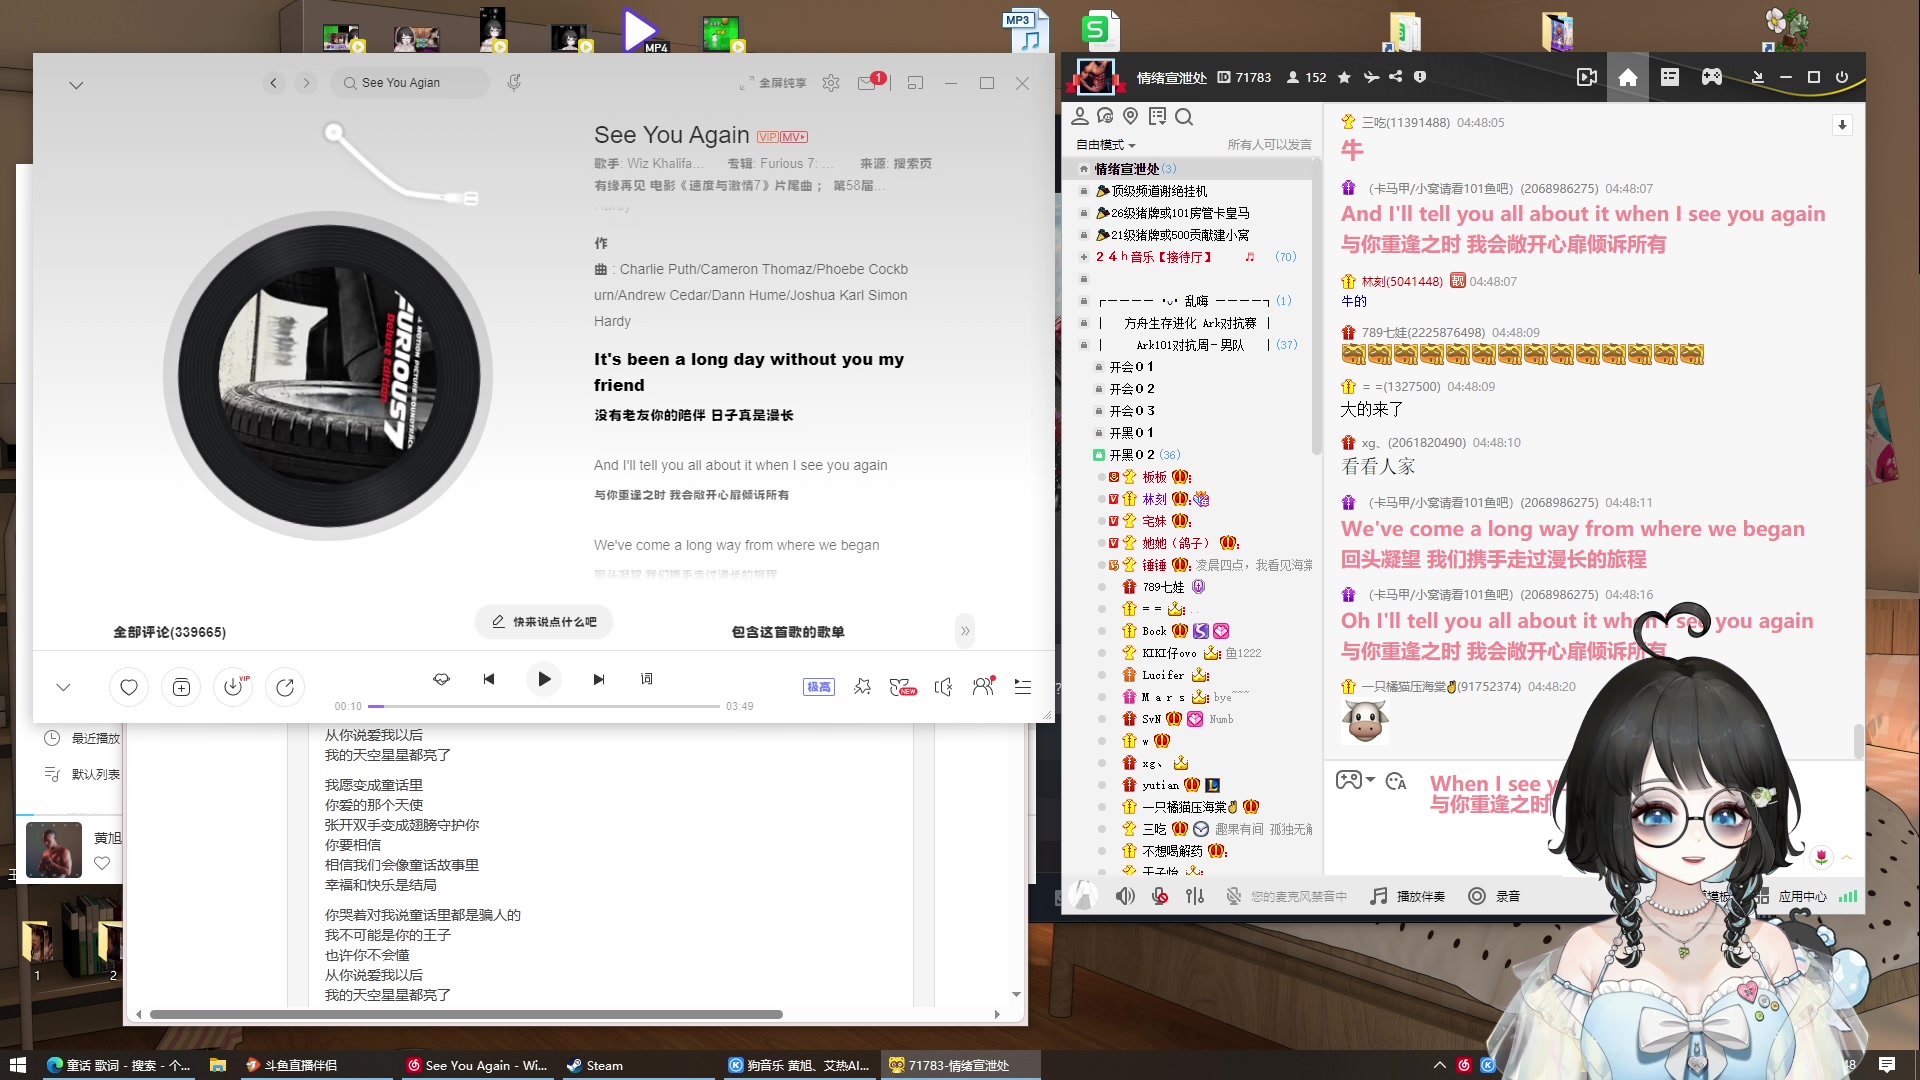
Task: Open 最近播放 in the music sidebar
Action: pyautogui.click(x=95, y=738)
